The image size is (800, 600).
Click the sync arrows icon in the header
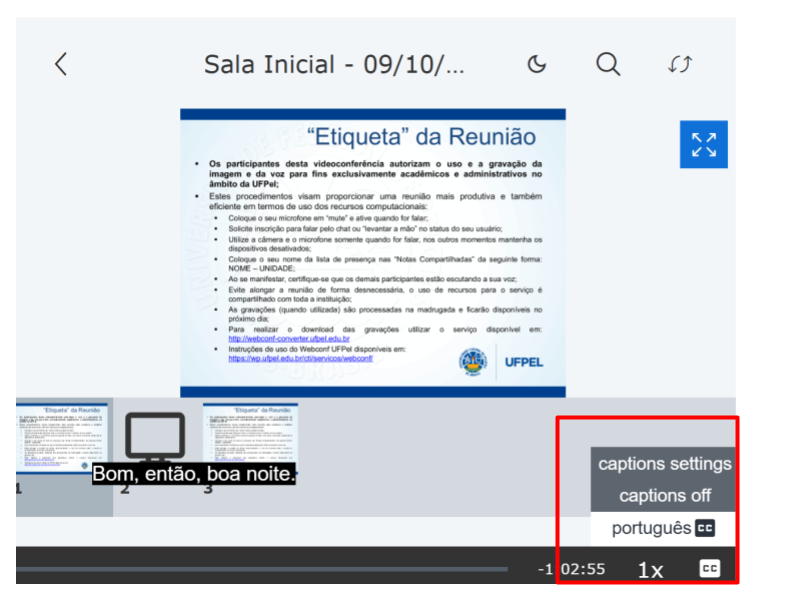680,64
